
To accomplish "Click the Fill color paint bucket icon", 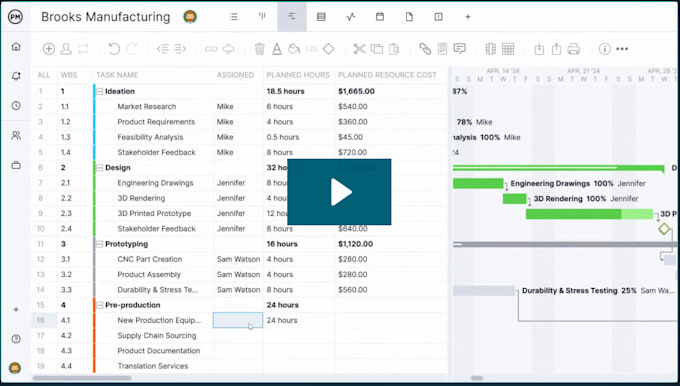I will 294,49.
